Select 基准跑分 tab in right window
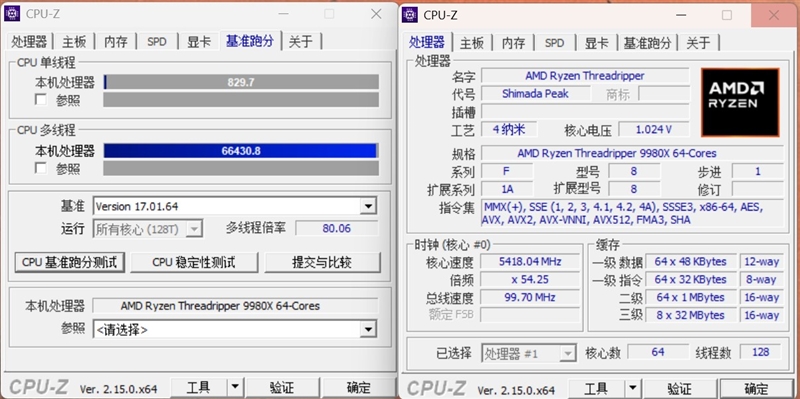Viewport: 800px width, 399px height. (647, 43)
